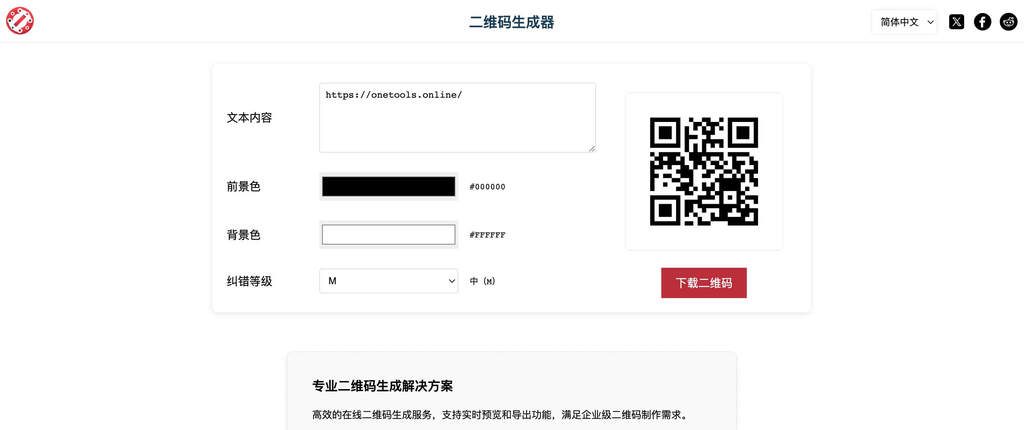The image size is (1024, 430).
Task: Click the chevron arrow of error level select
Action: point(452,281)
